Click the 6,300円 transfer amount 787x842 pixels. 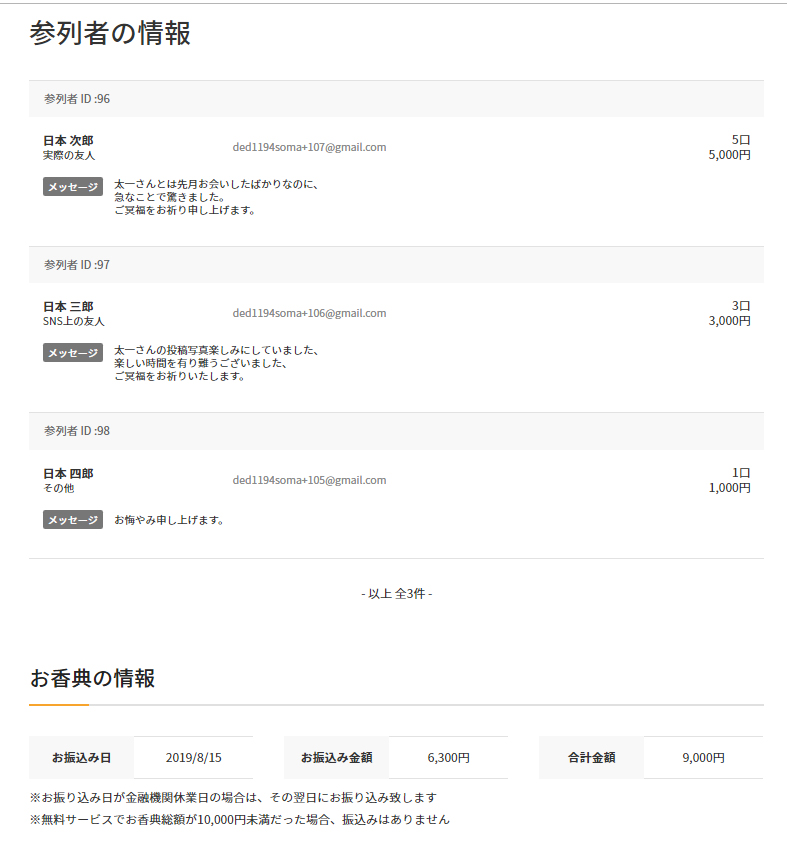coord(449,758)
